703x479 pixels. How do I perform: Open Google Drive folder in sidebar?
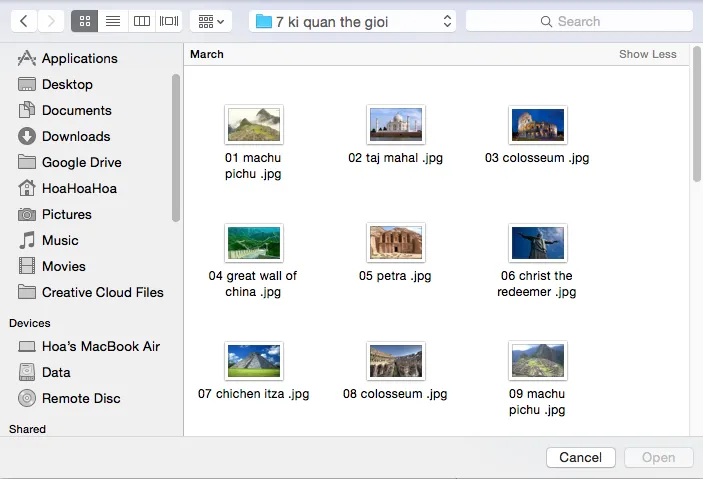point(81,162)
